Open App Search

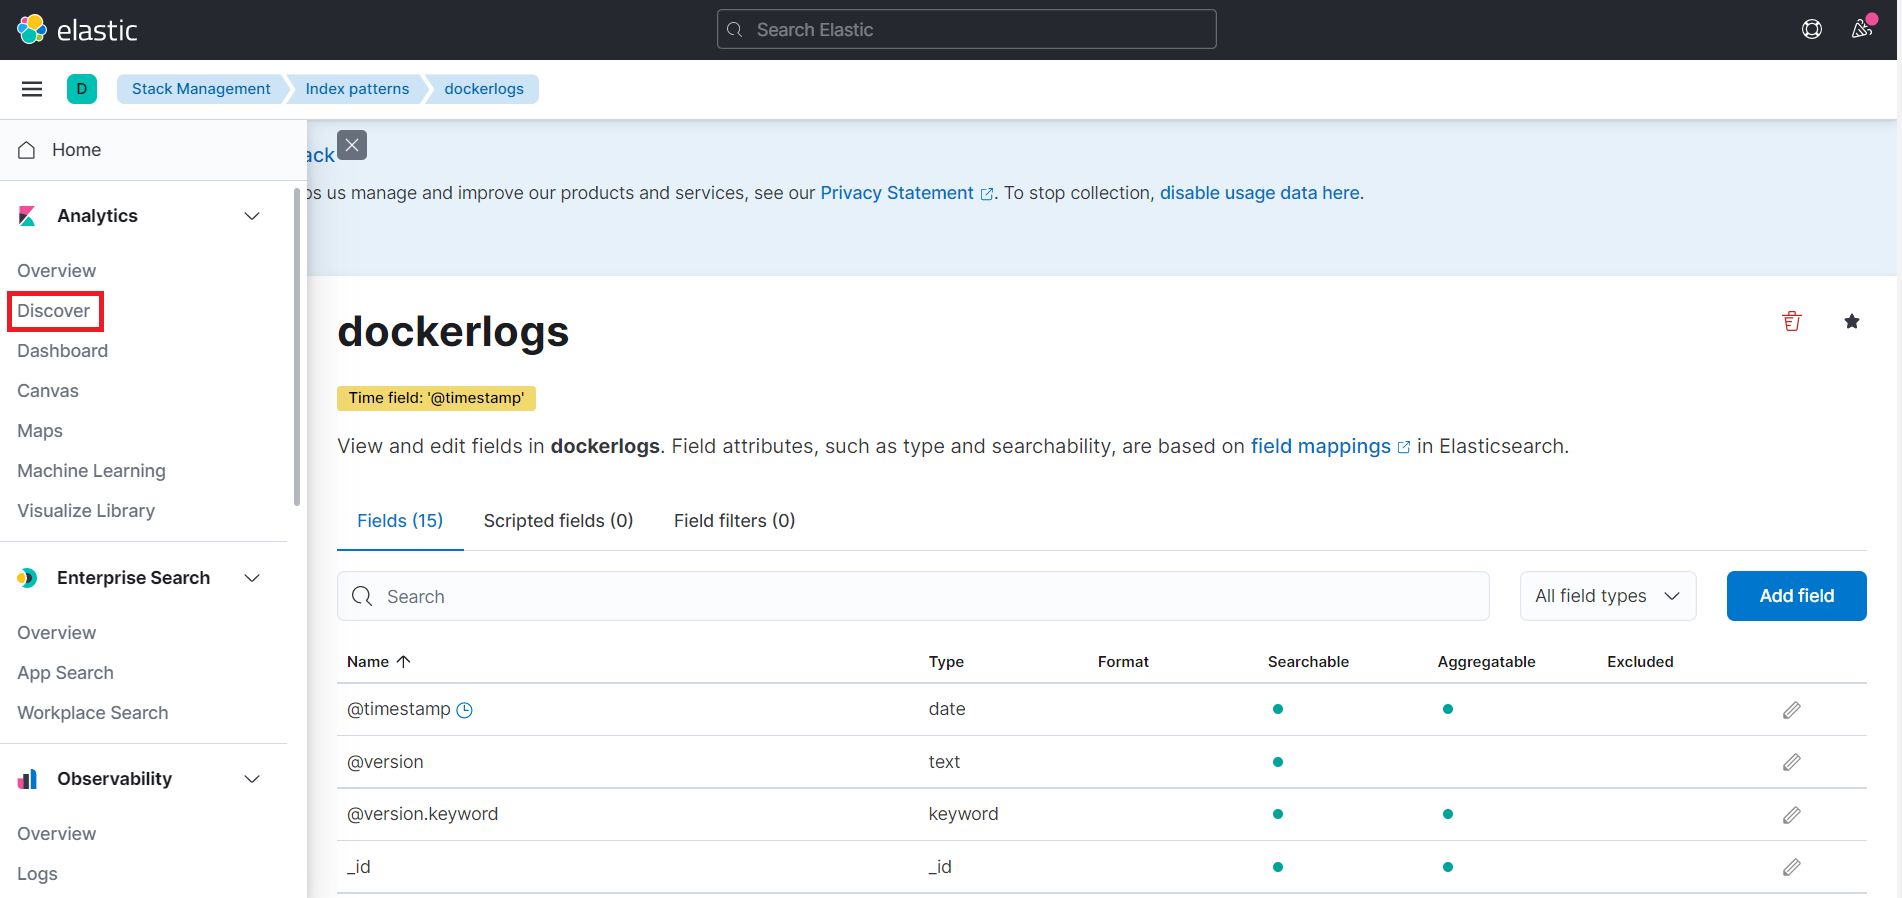click(65, 673)
